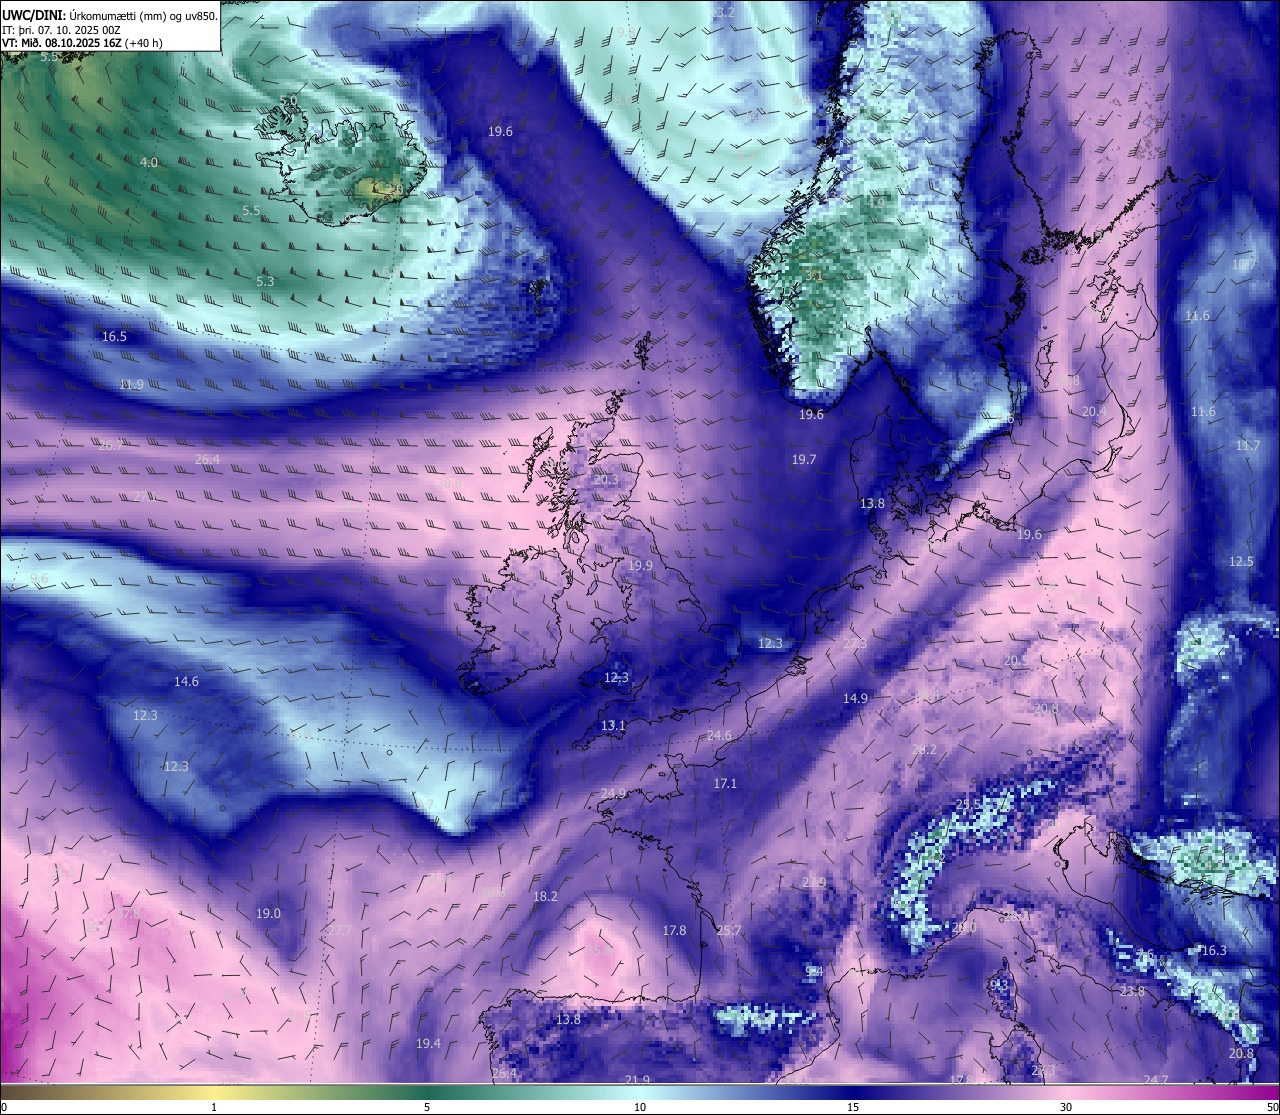1280x1115 pixels.
Task: Click the 11.7 value label
Action: 1247,446
